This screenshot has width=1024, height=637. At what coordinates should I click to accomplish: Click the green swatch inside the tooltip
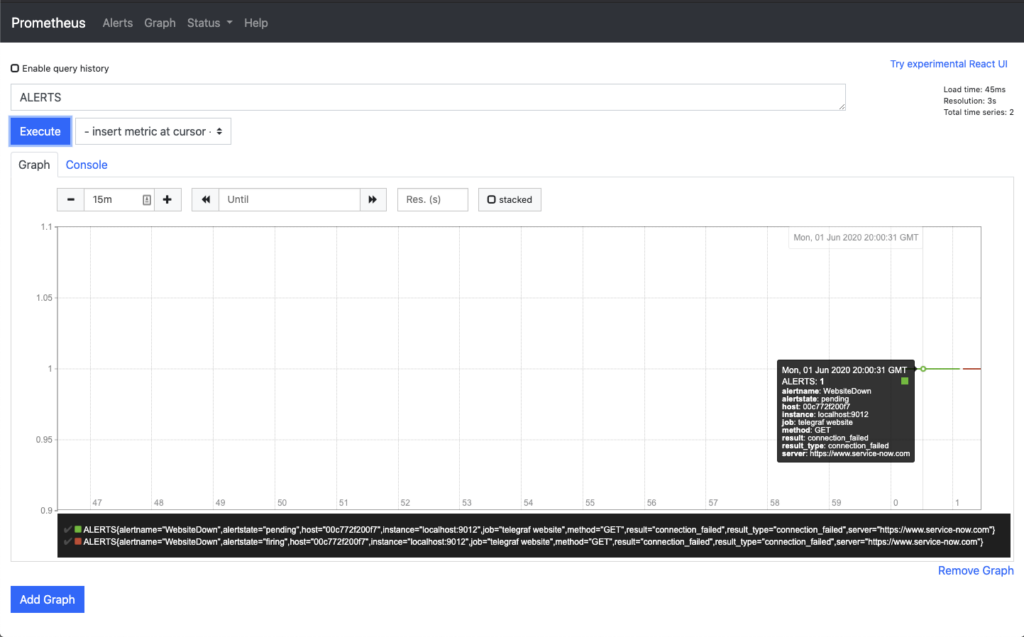tap(904, 381)
